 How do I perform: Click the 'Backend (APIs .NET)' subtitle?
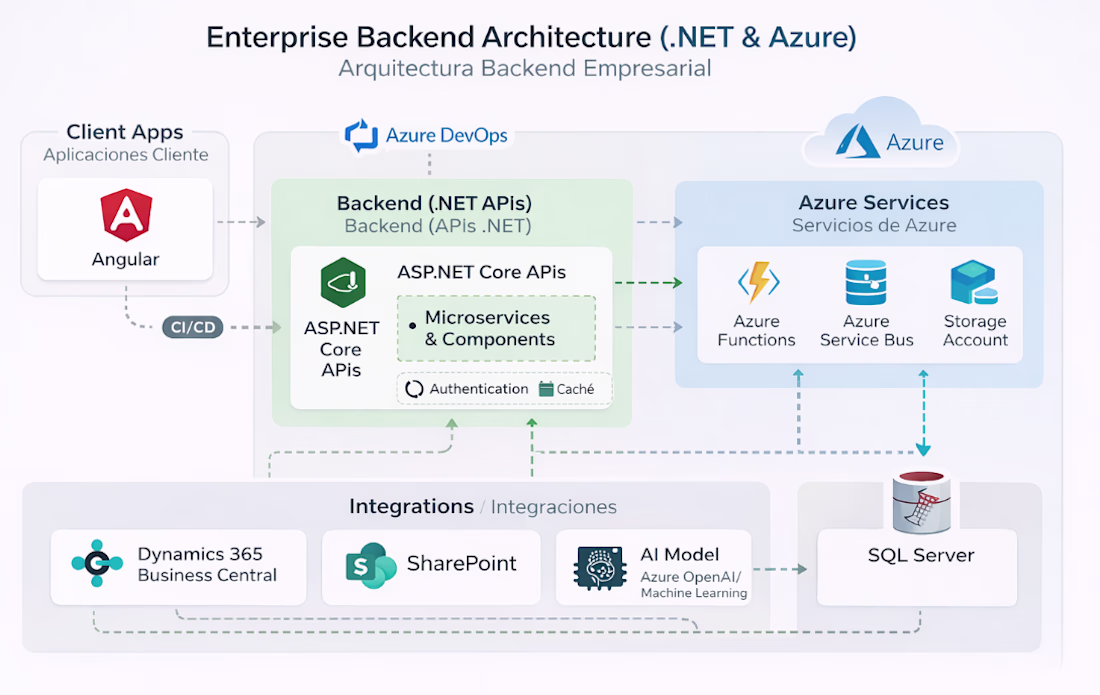point(438,226)
